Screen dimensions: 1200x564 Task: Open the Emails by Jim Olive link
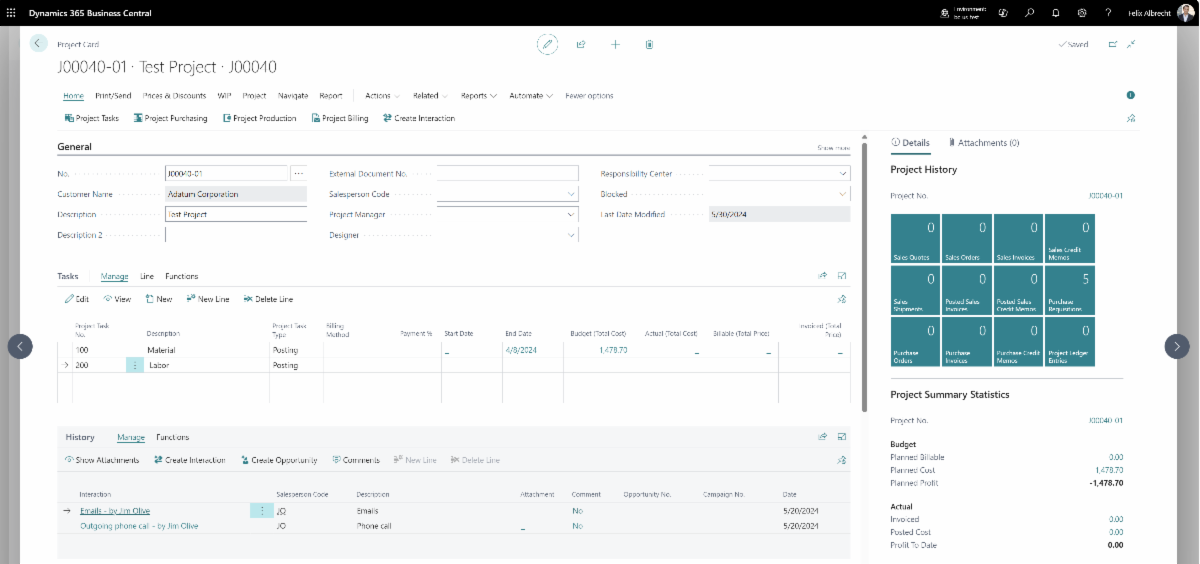[x=115, y=511]
